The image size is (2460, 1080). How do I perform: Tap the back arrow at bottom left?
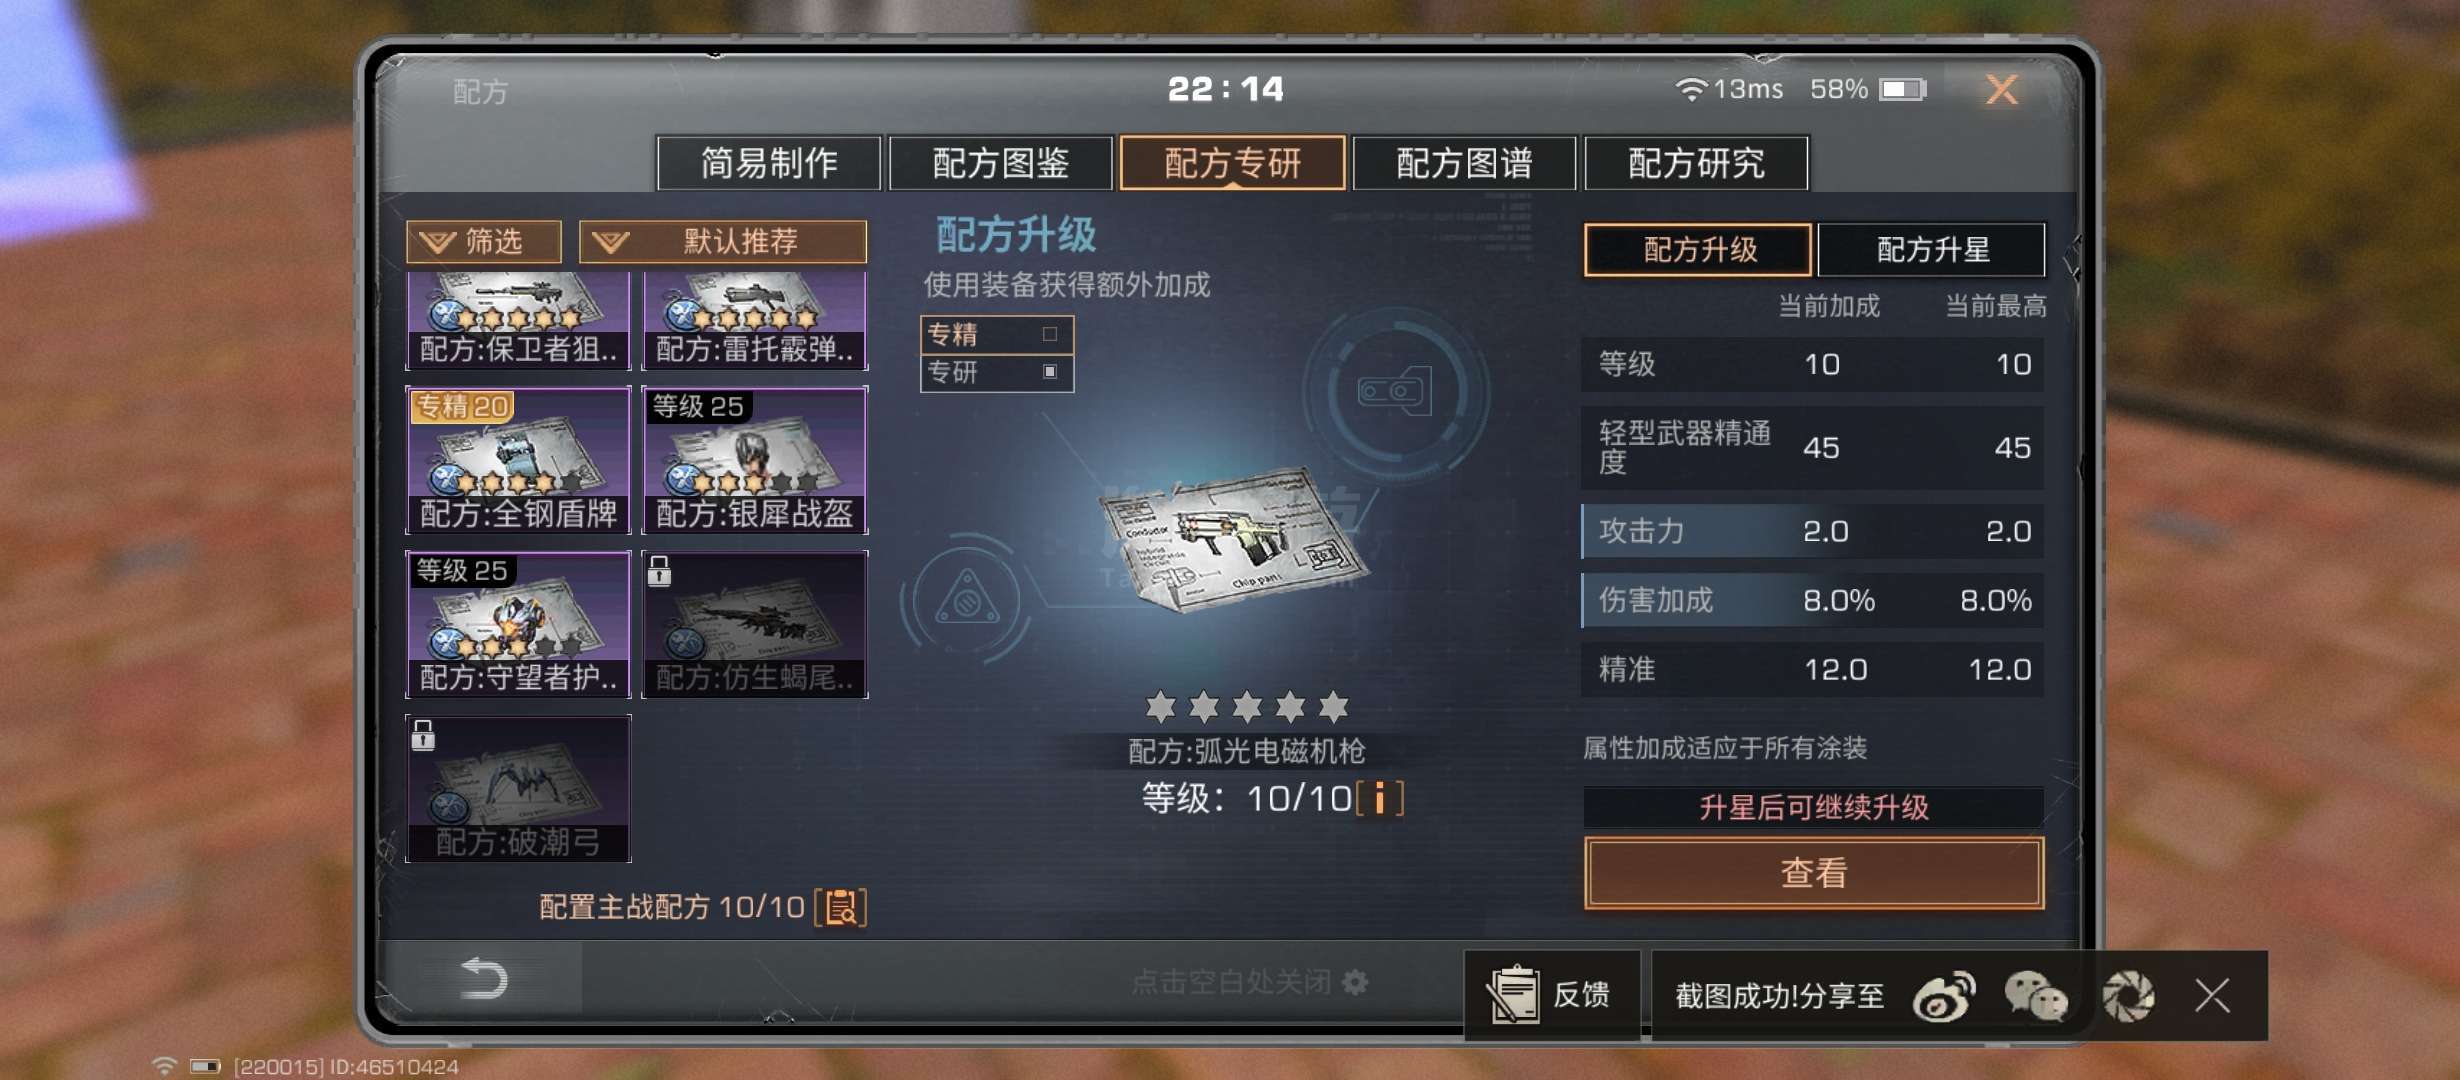484,978
